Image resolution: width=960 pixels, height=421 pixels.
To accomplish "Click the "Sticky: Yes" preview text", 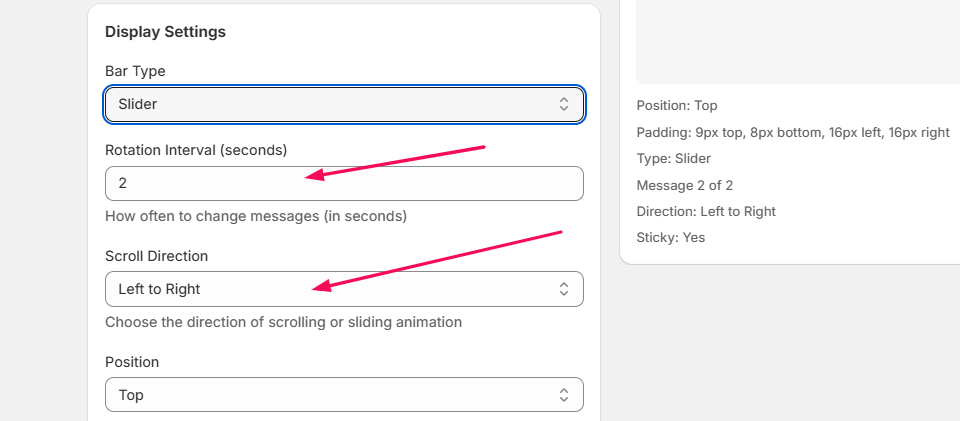I will coord(671,238).
